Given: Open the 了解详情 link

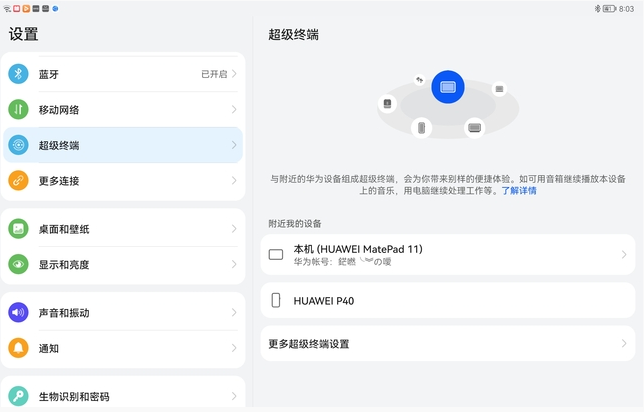Looking at the screenshot, I should 519,190.
